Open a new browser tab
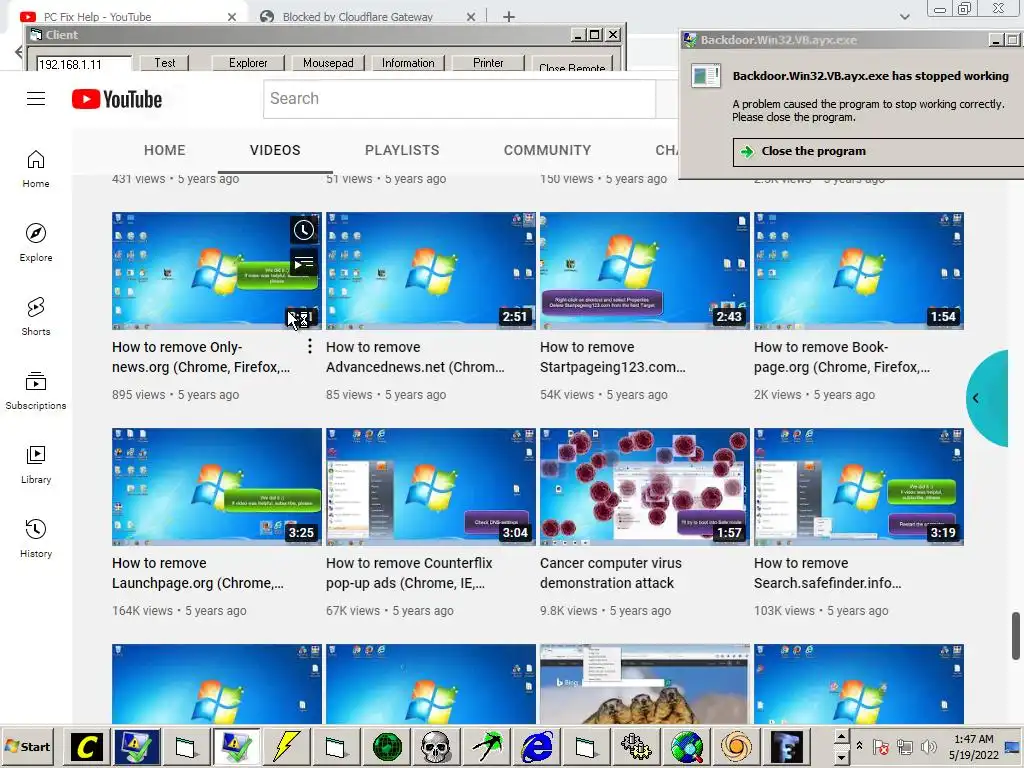Image resolution: width=1024 pixels, height=768 pixels. tap(509, 17)
